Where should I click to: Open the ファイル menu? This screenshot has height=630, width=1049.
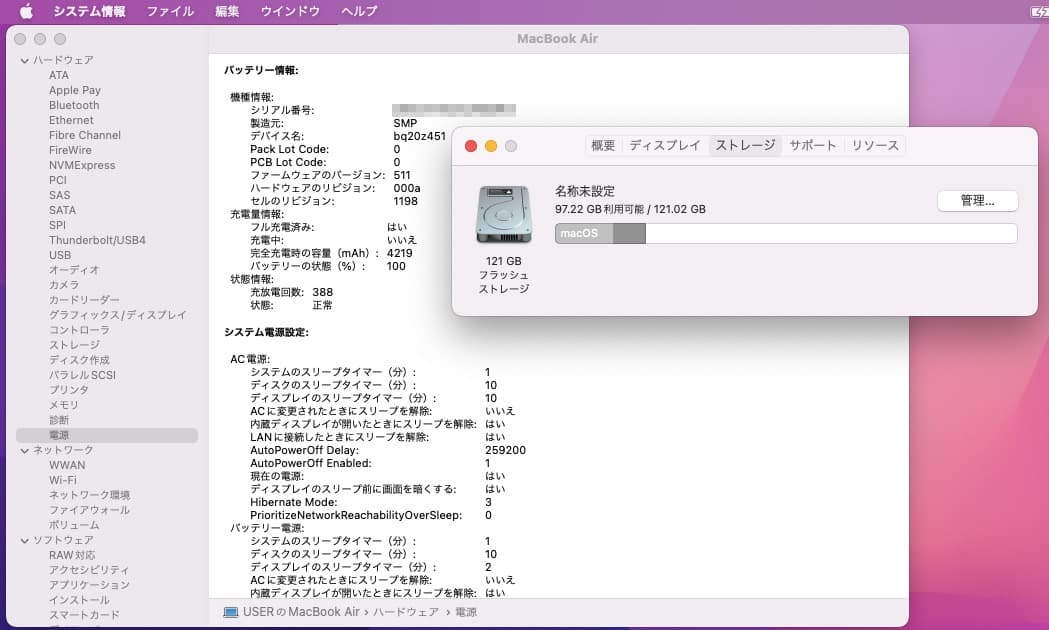pos(170,12)
